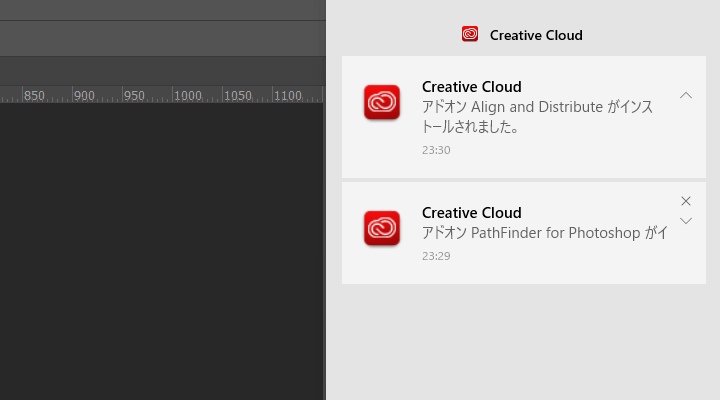Click the 23:30 notification timestamp
720x400 pixels.
pos(436,150)
